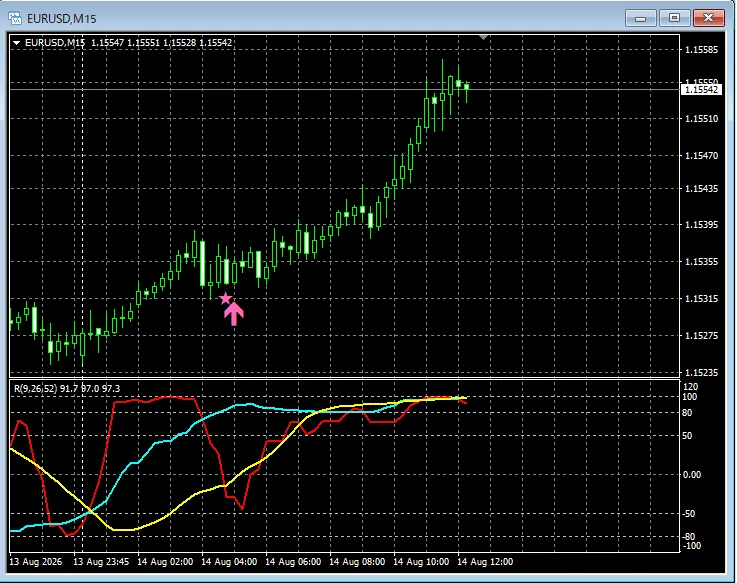This screenshot has height=583, width=737.
Task: Click the EURUSD,M15 window title text
Action: (62, 19)
